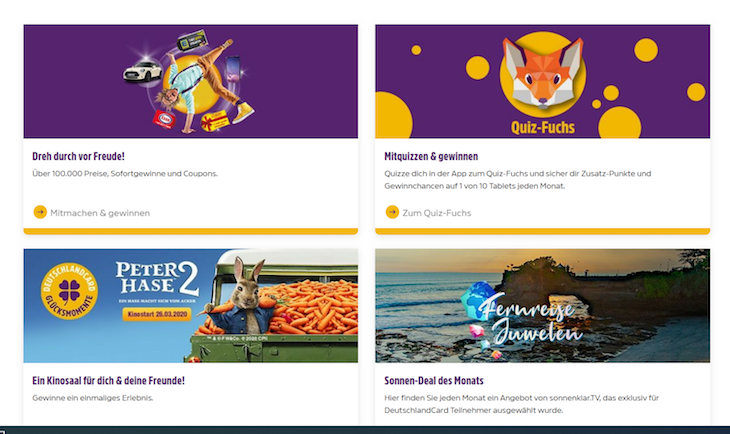The height and width of the screenshot is (434, 730).
Task: Click the white Mini car image
Action: (142, 71)
